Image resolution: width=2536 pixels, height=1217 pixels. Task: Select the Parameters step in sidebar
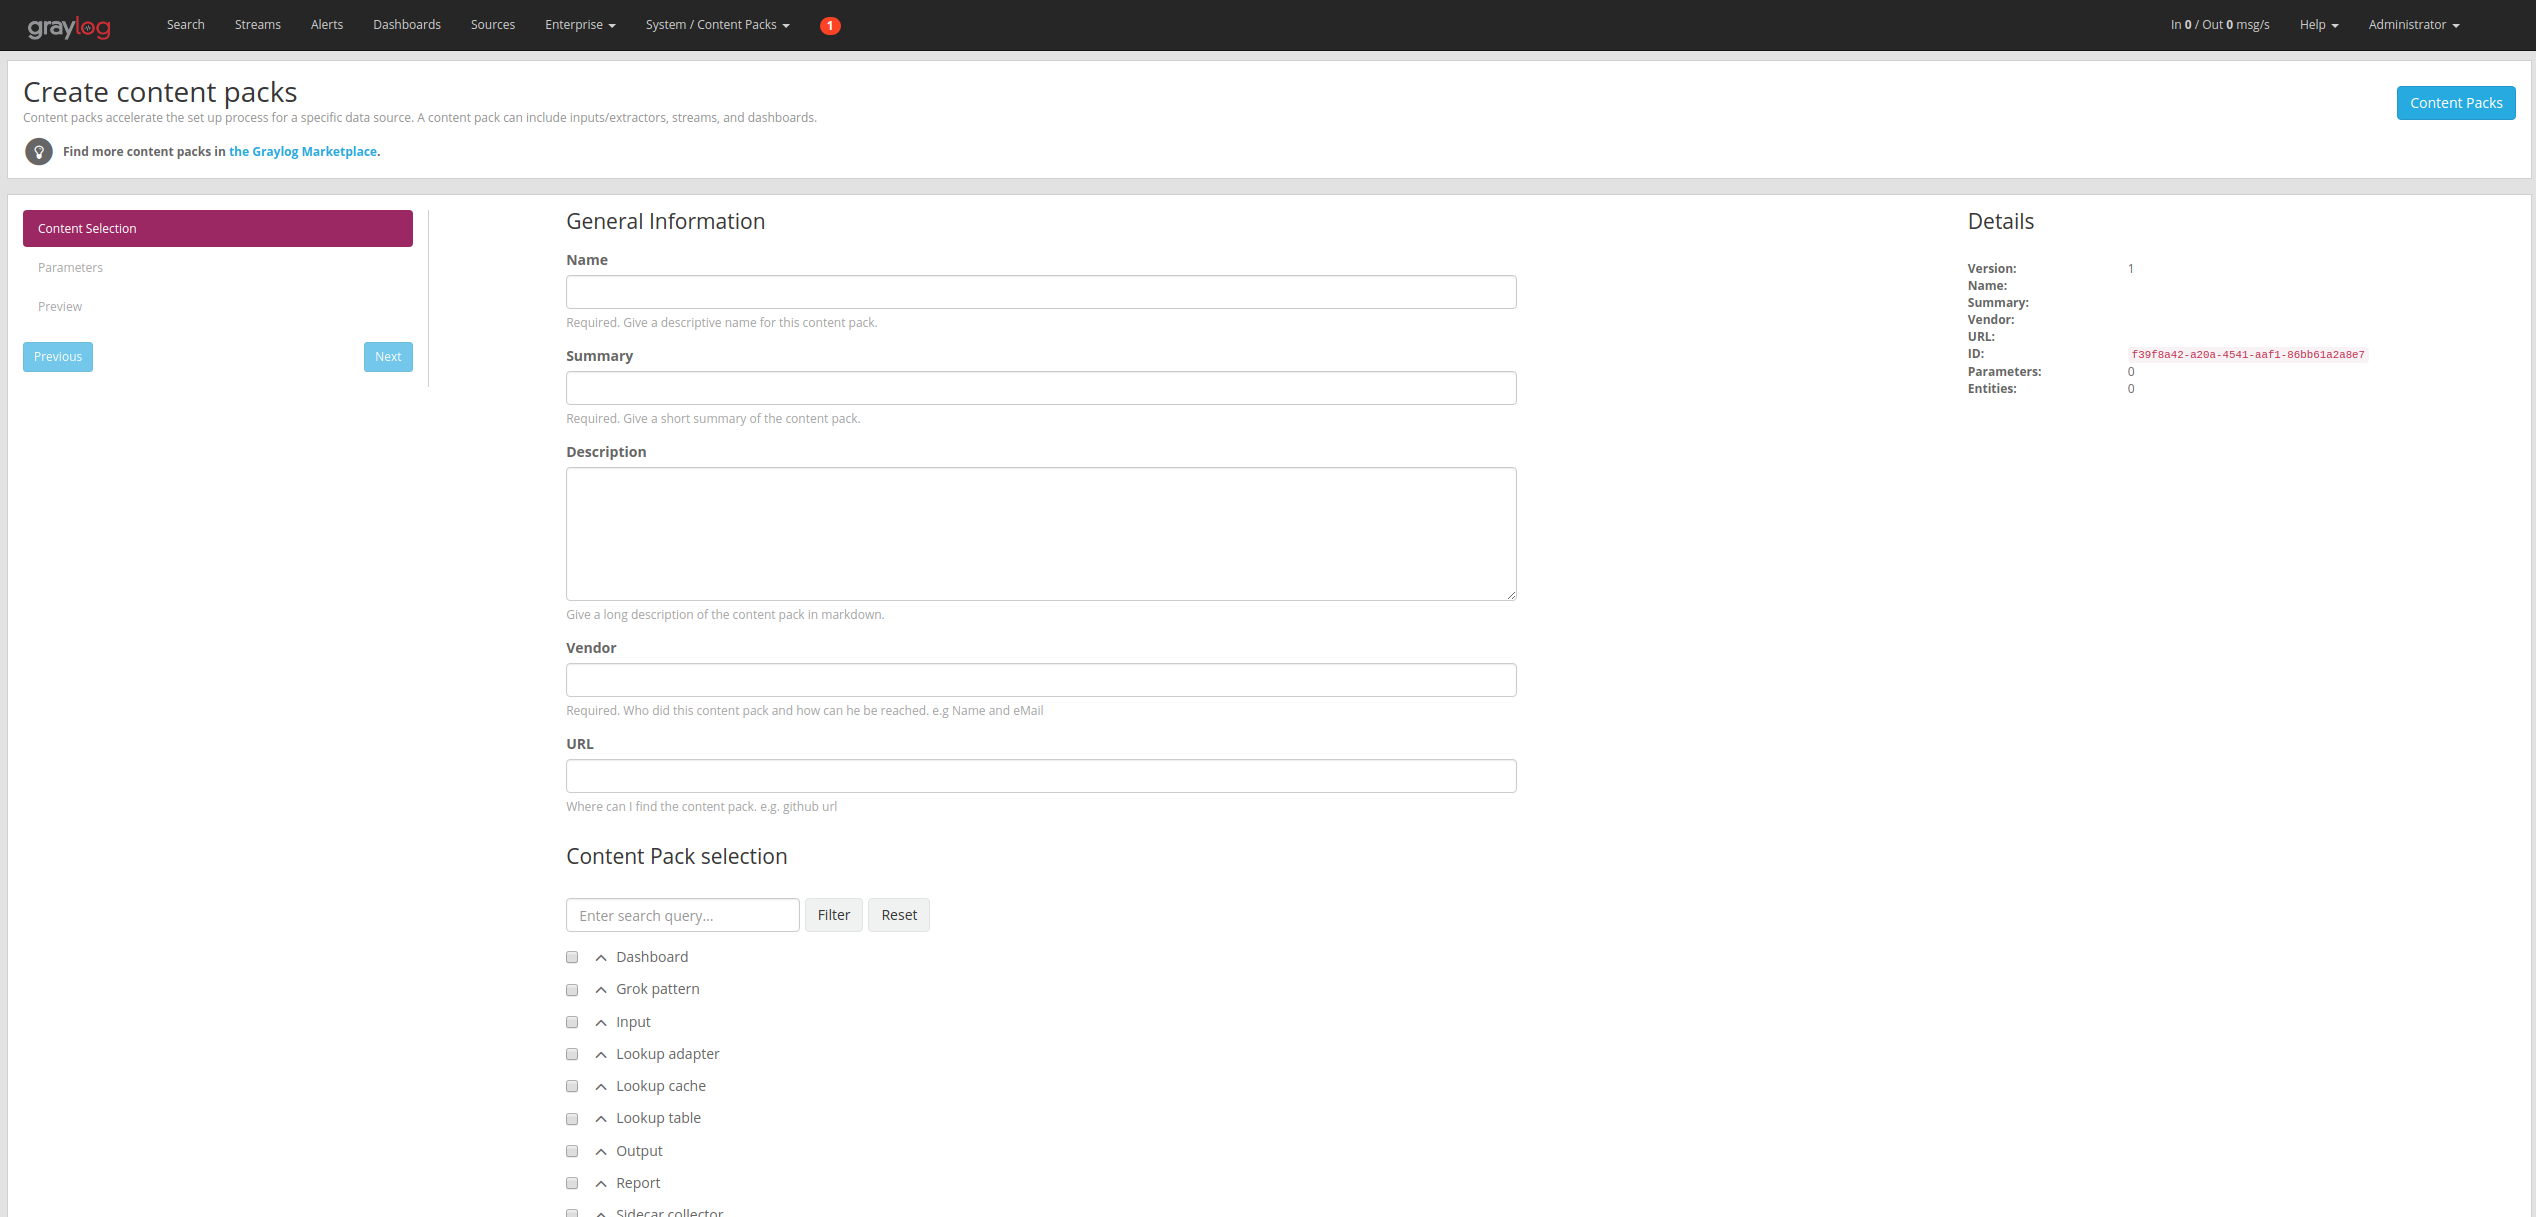coord(70,267)
